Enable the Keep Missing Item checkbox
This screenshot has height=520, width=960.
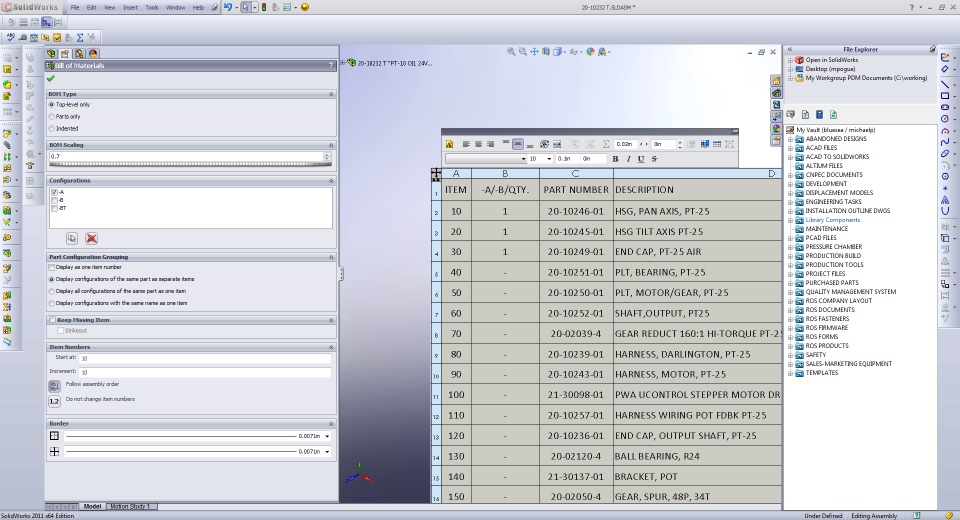point(52,320)
